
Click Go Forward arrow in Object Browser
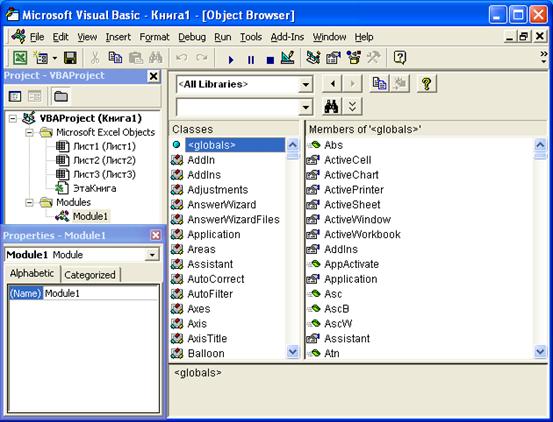point(352,84)
